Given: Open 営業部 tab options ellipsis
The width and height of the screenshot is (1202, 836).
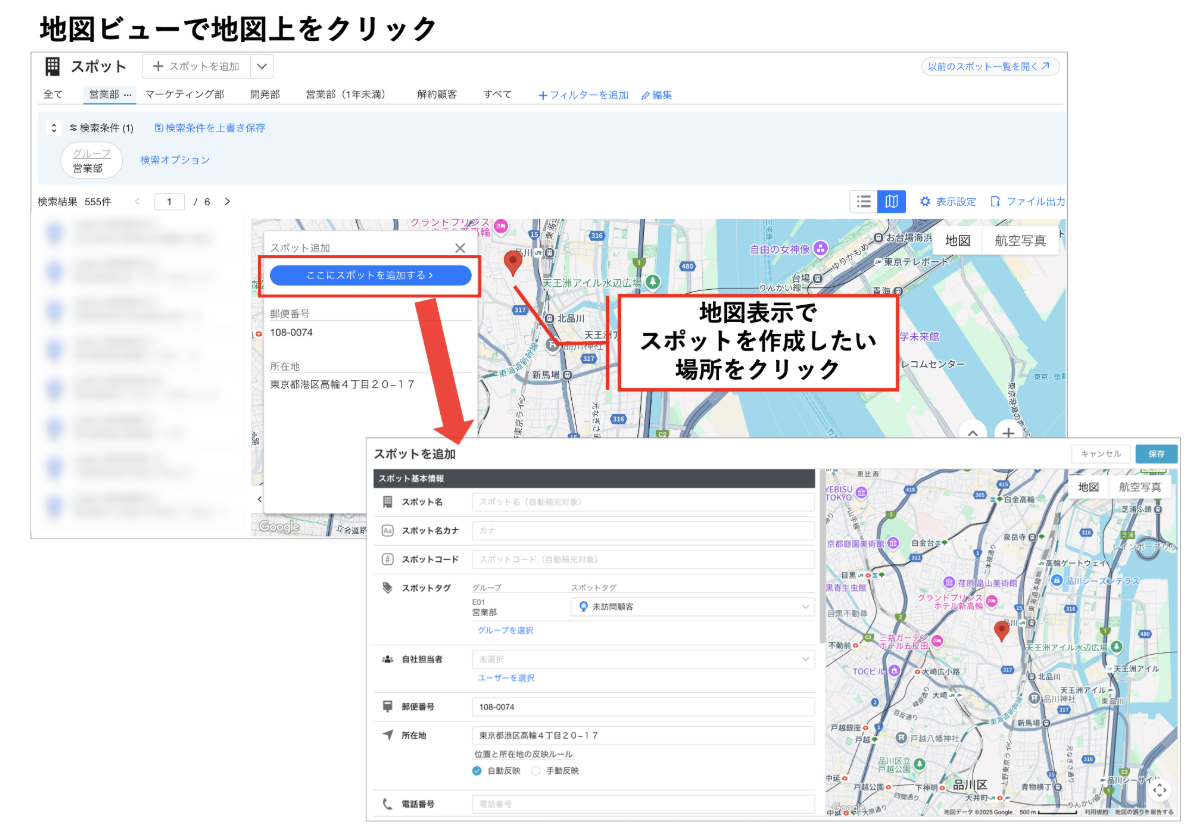Looking at the screenshot, I should pyautogui.click(x=127, y=95).
